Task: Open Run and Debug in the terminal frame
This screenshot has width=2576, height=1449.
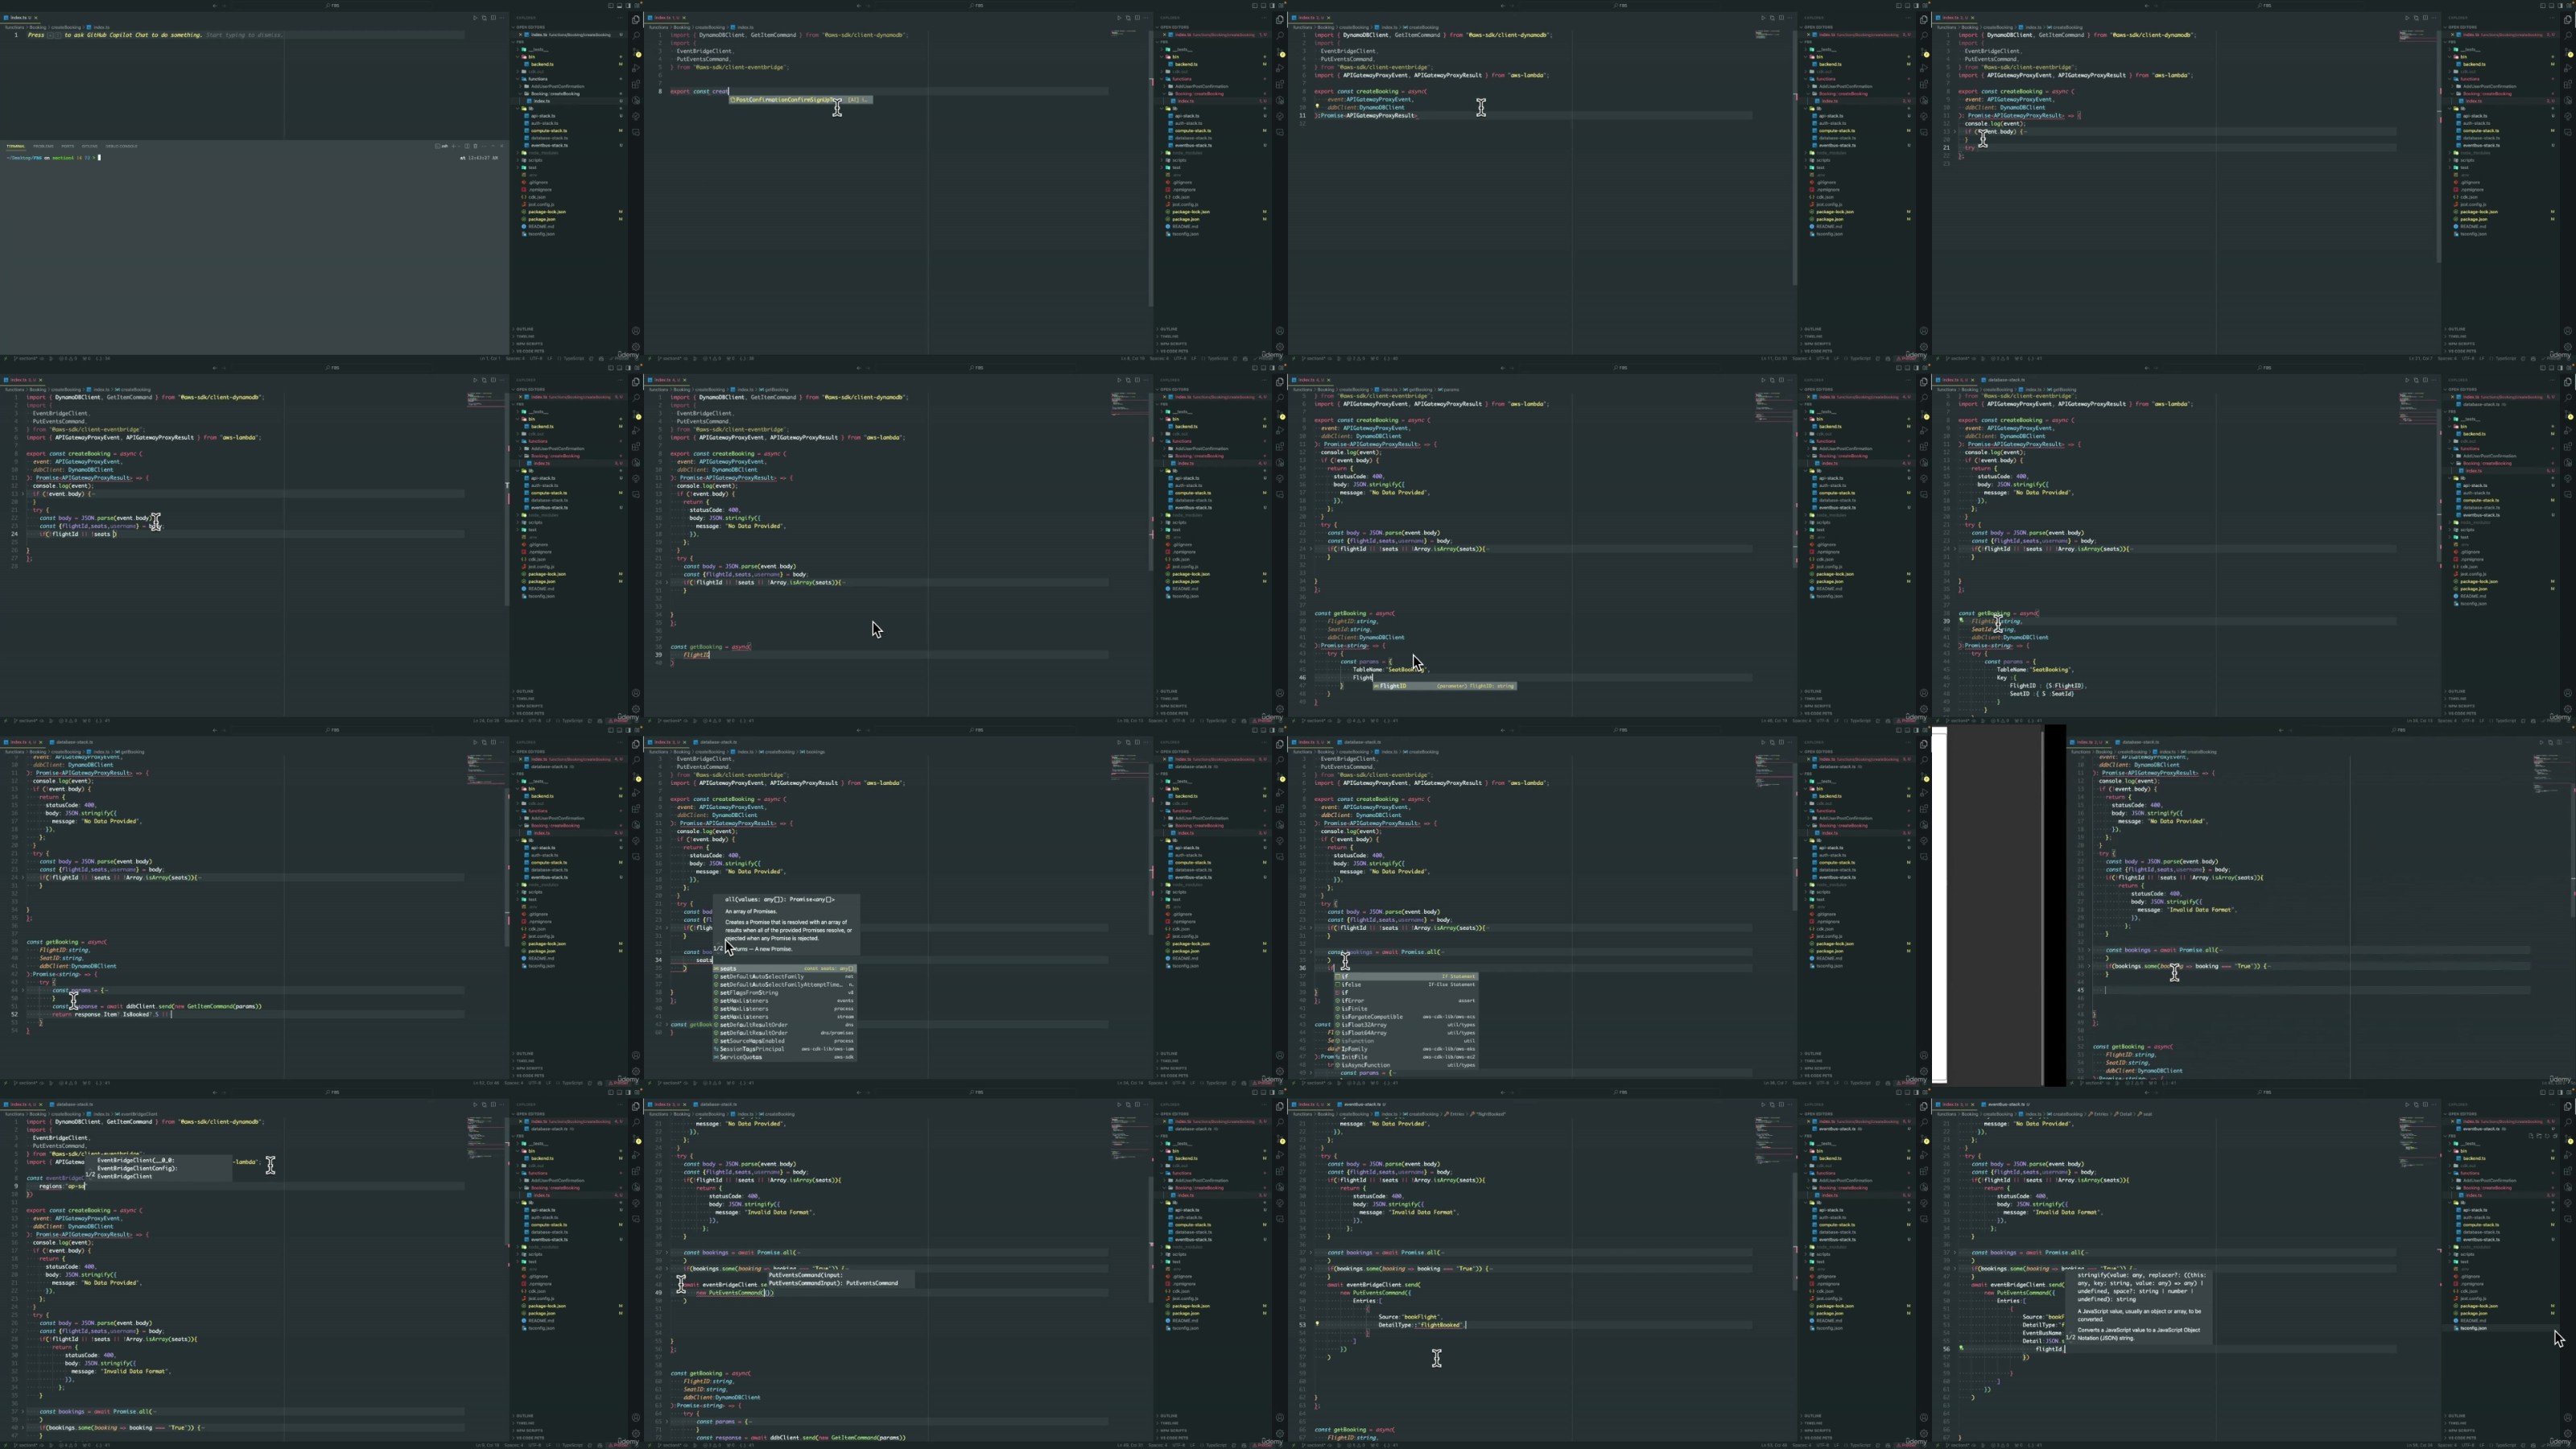Action: point(636,68)
